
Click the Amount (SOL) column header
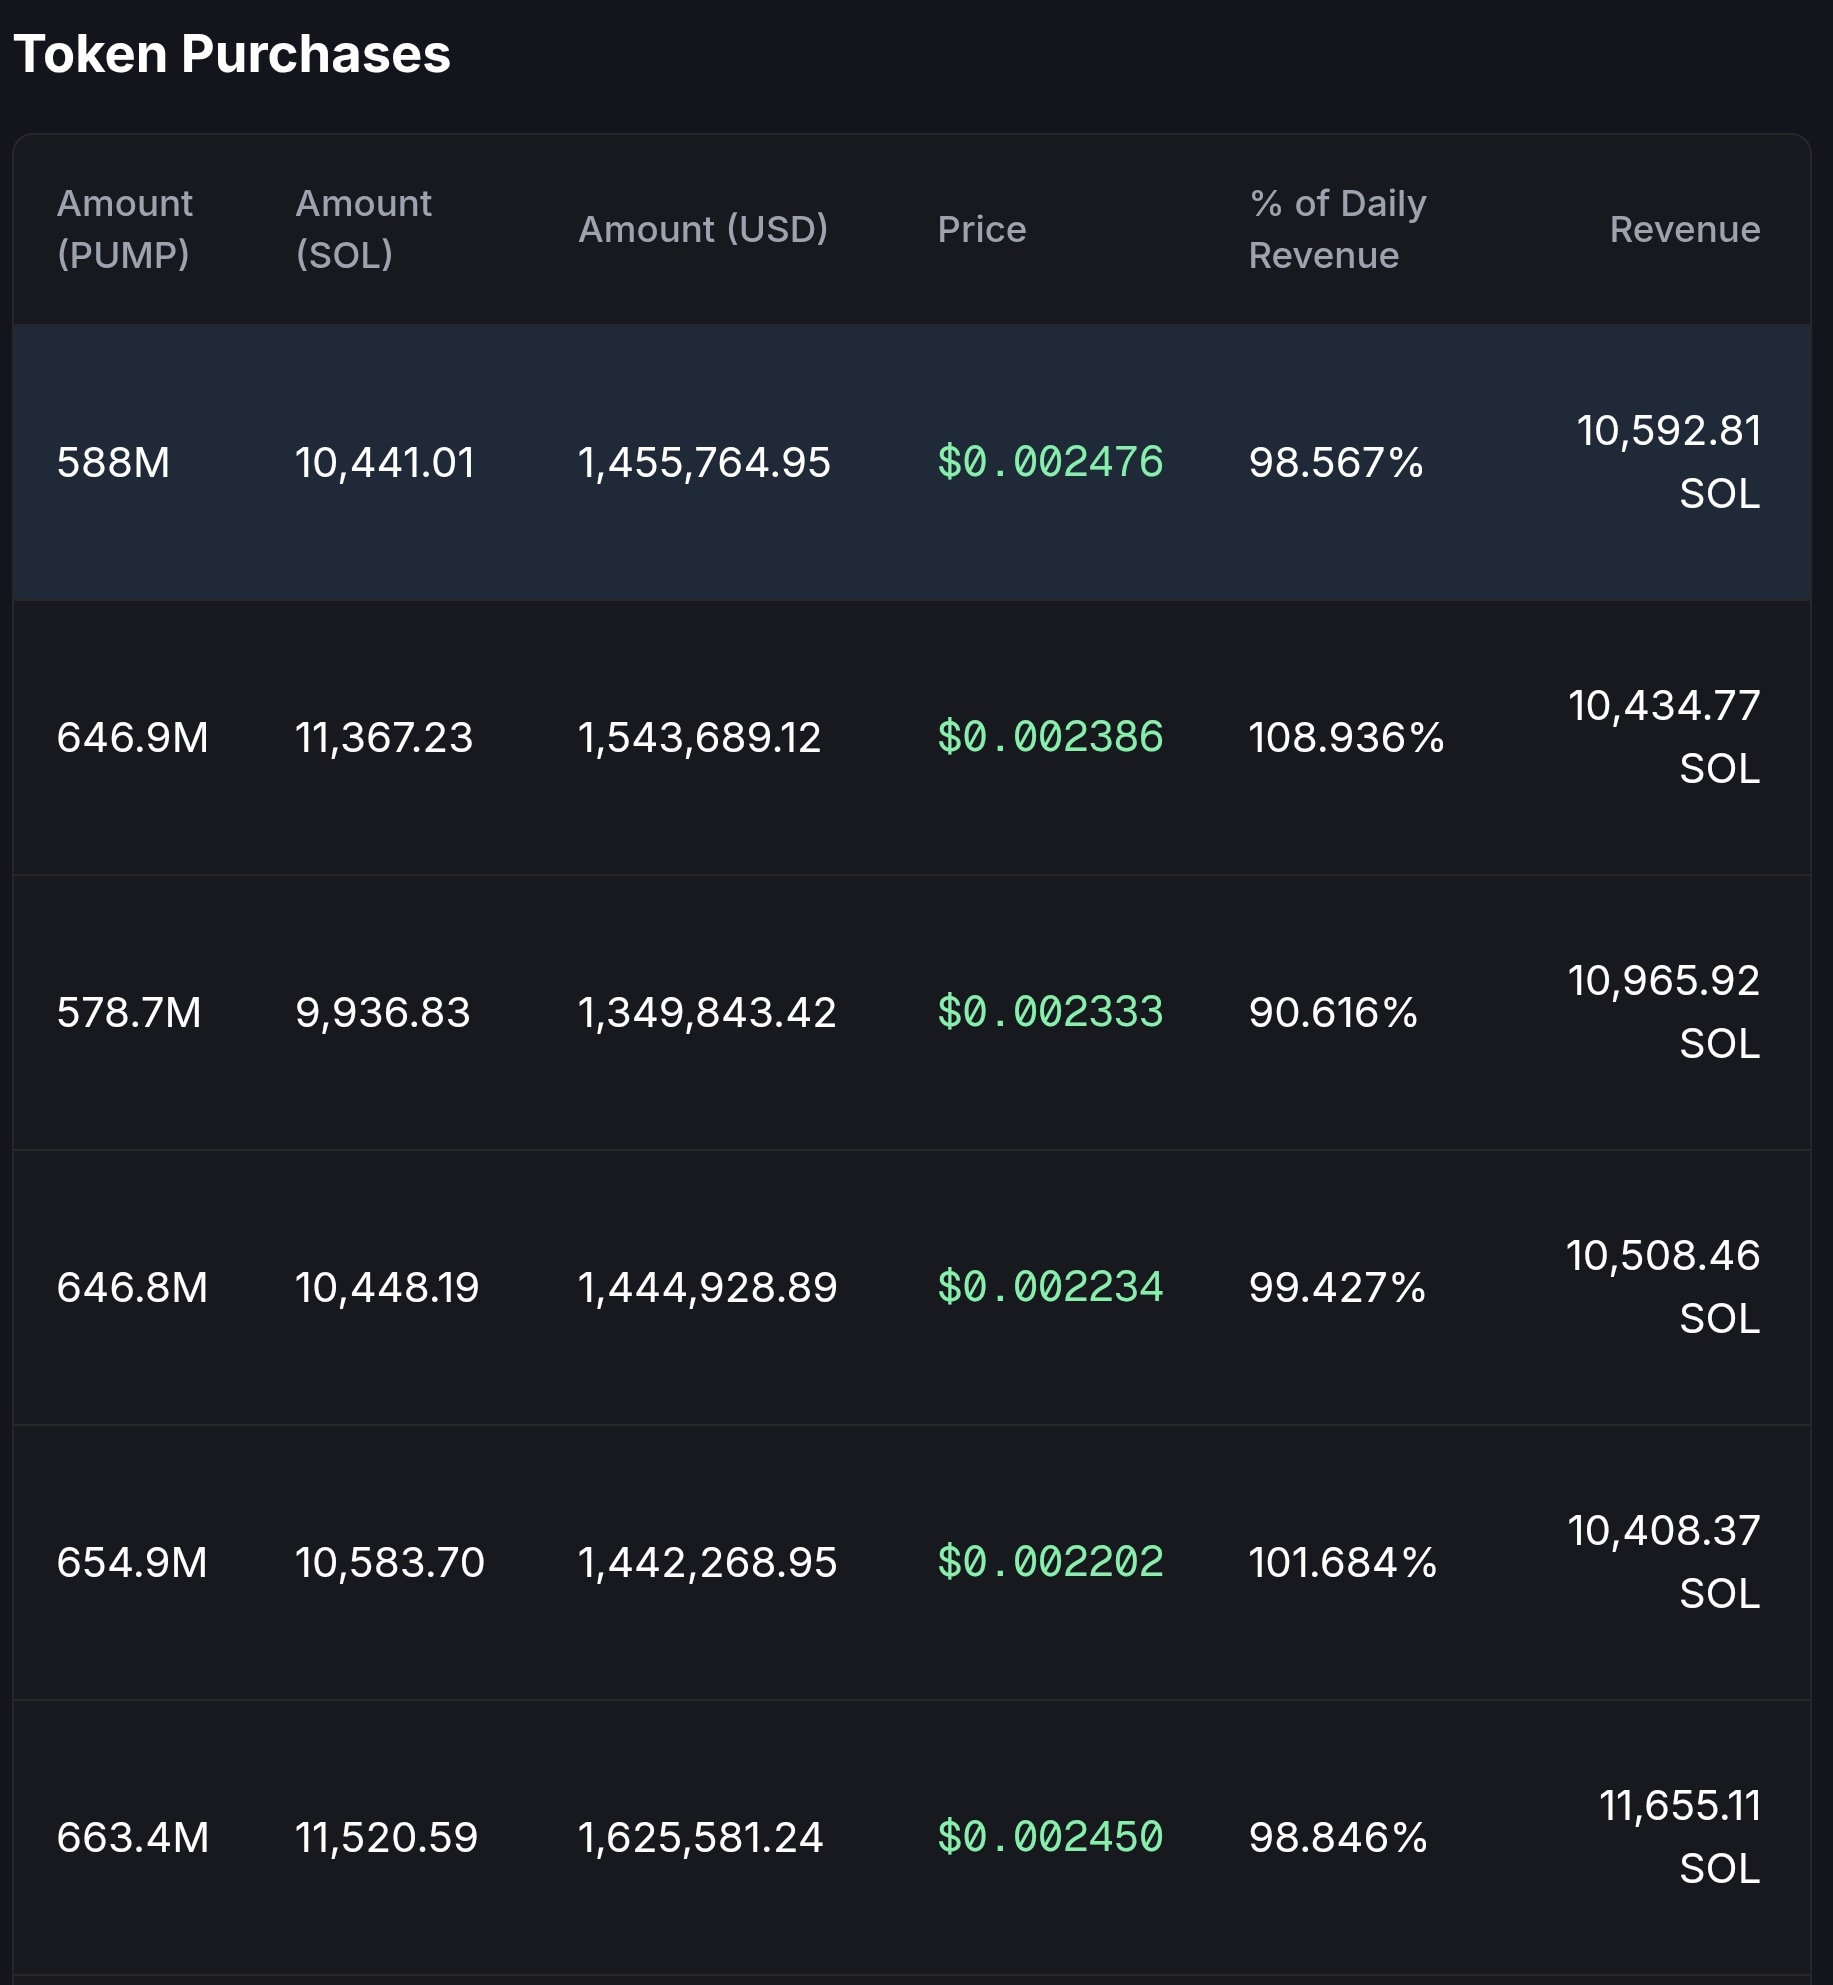(x=363, y=229)
